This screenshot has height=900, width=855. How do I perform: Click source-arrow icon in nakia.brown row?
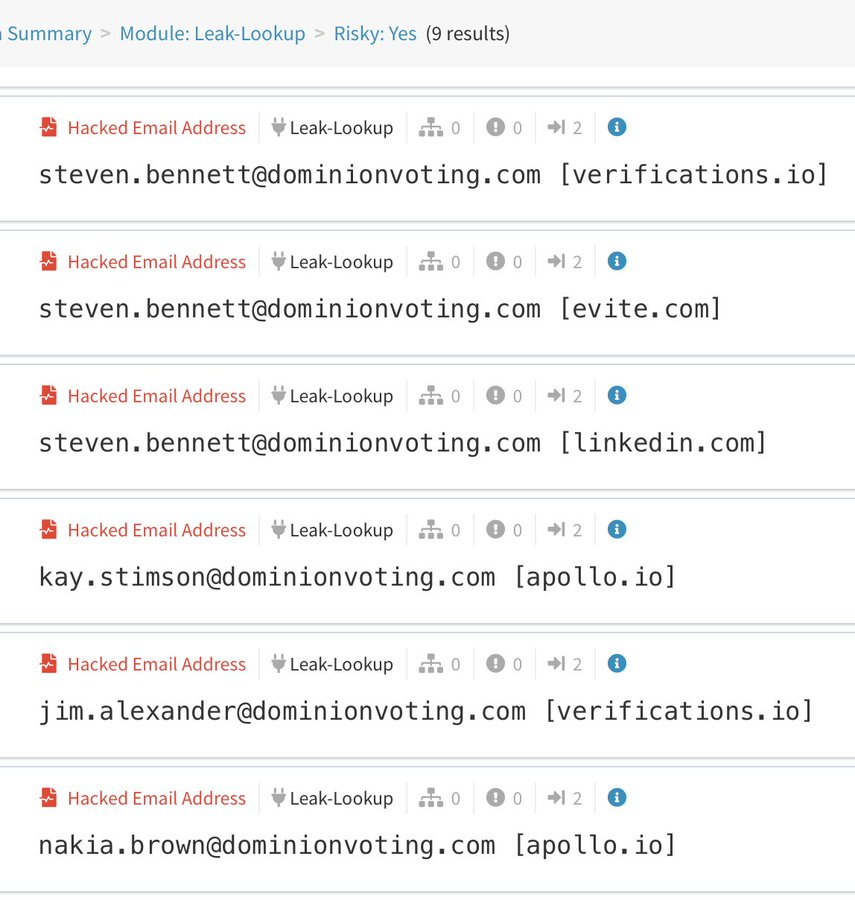[x=557, y=797]
